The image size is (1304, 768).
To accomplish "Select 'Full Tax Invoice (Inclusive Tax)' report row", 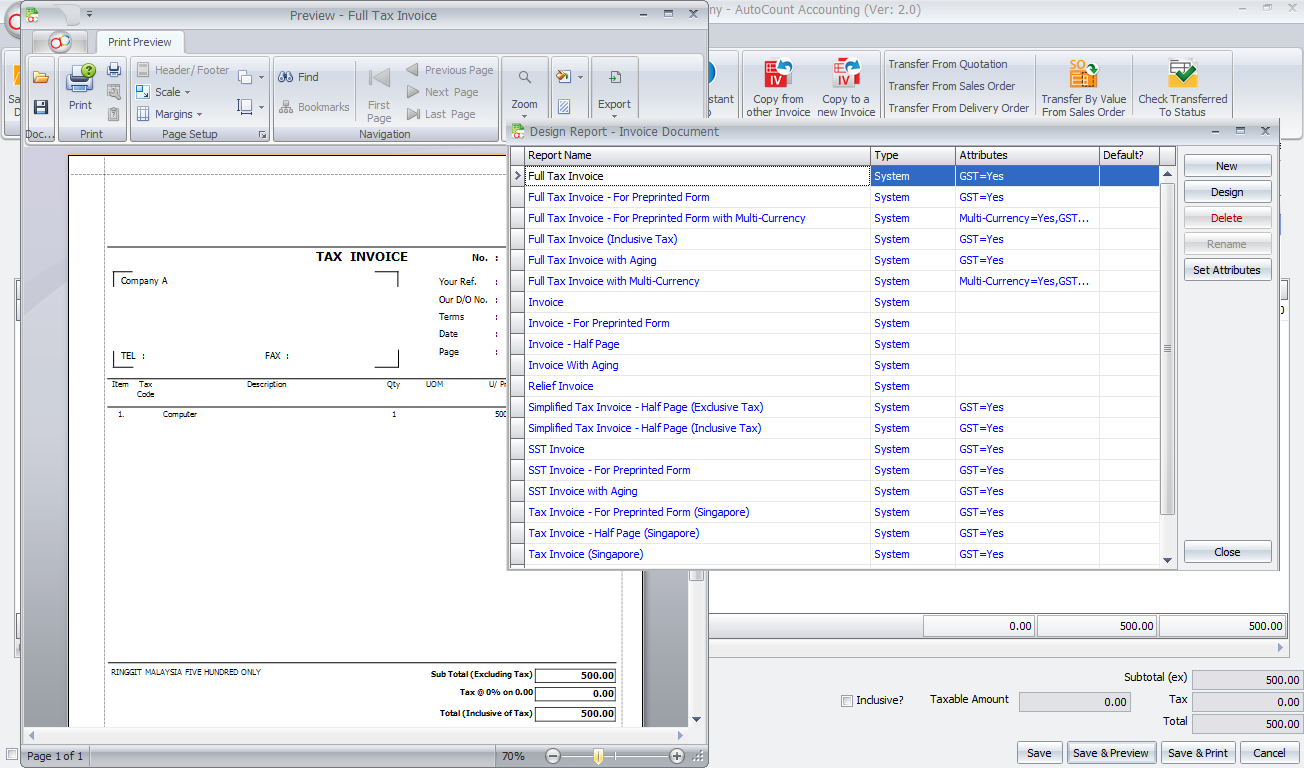I will point(835,239).
